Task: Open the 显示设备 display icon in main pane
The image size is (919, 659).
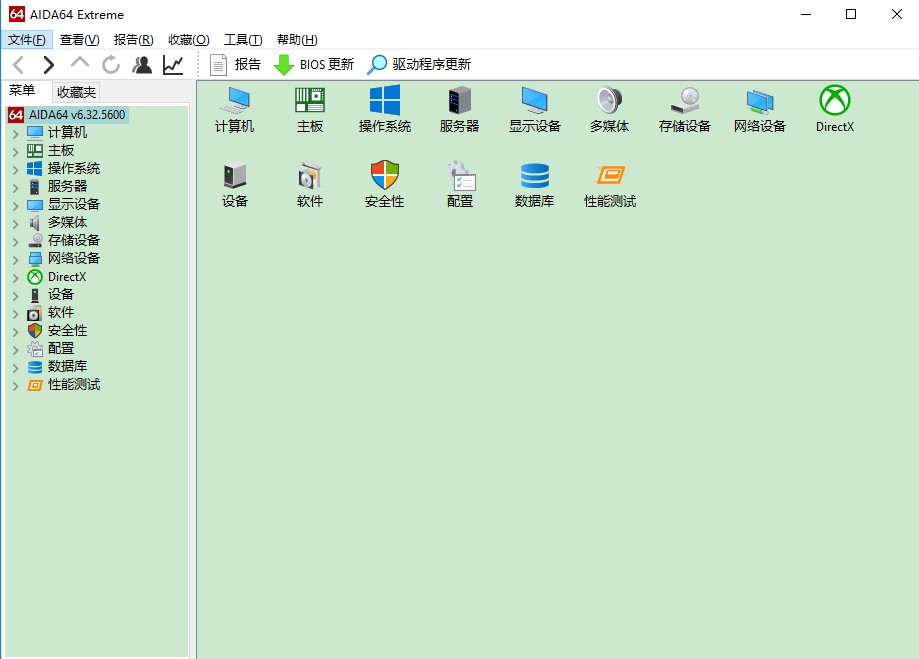Action: (x=535, y=110)
